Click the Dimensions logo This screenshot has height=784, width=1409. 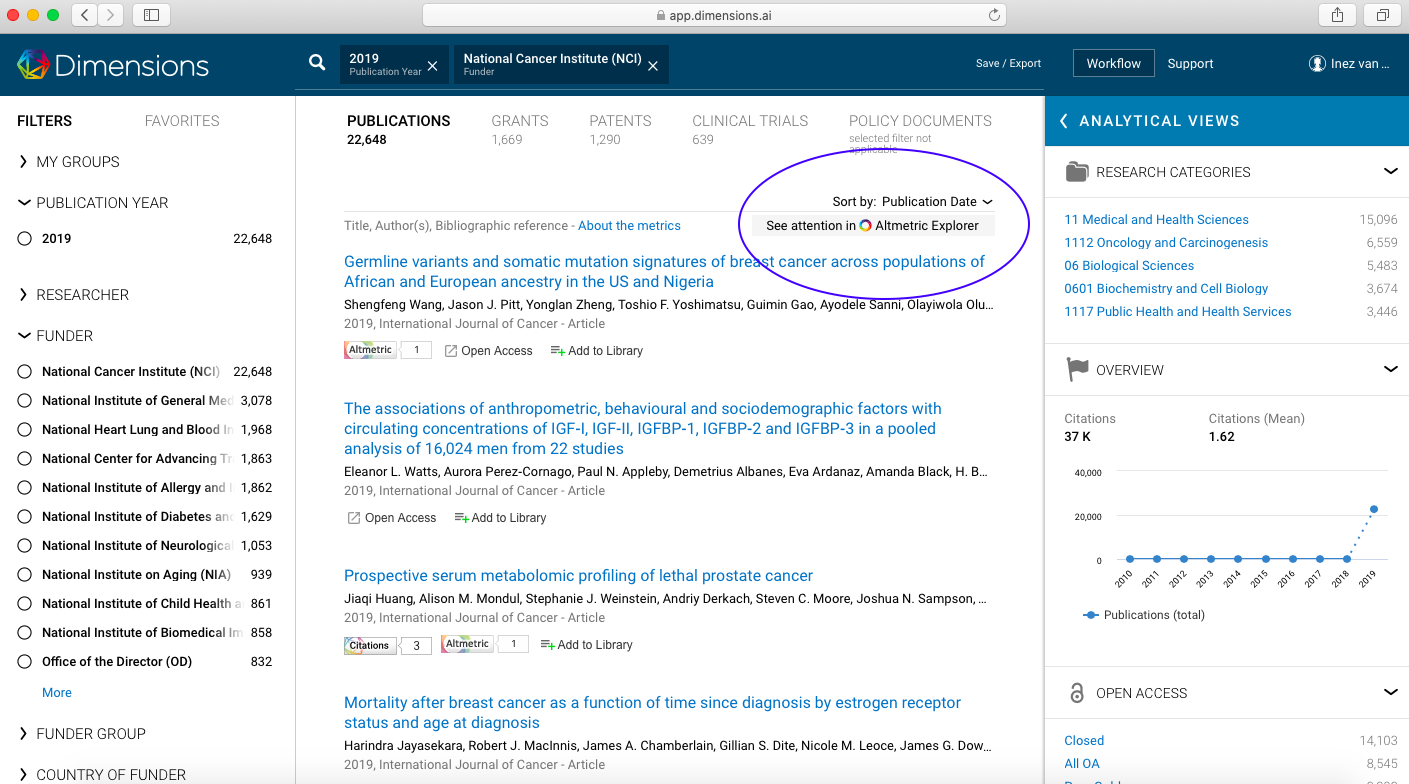(111, 63)
